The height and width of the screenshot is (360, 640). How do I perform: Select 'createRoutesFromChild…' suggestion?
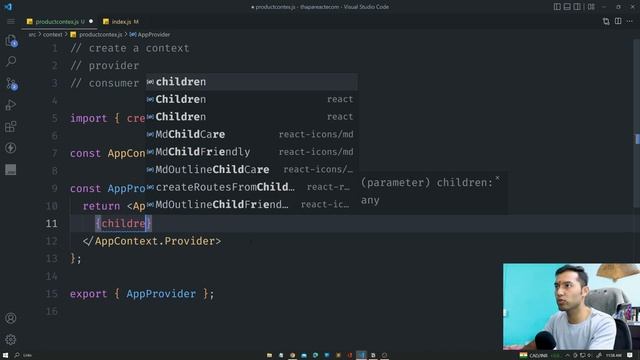[x=252, y=187]
